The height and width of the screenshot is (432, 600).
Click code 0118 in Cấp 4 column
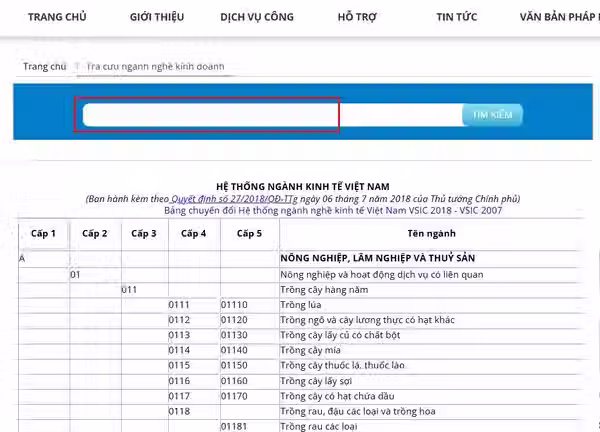pos(179,411)
